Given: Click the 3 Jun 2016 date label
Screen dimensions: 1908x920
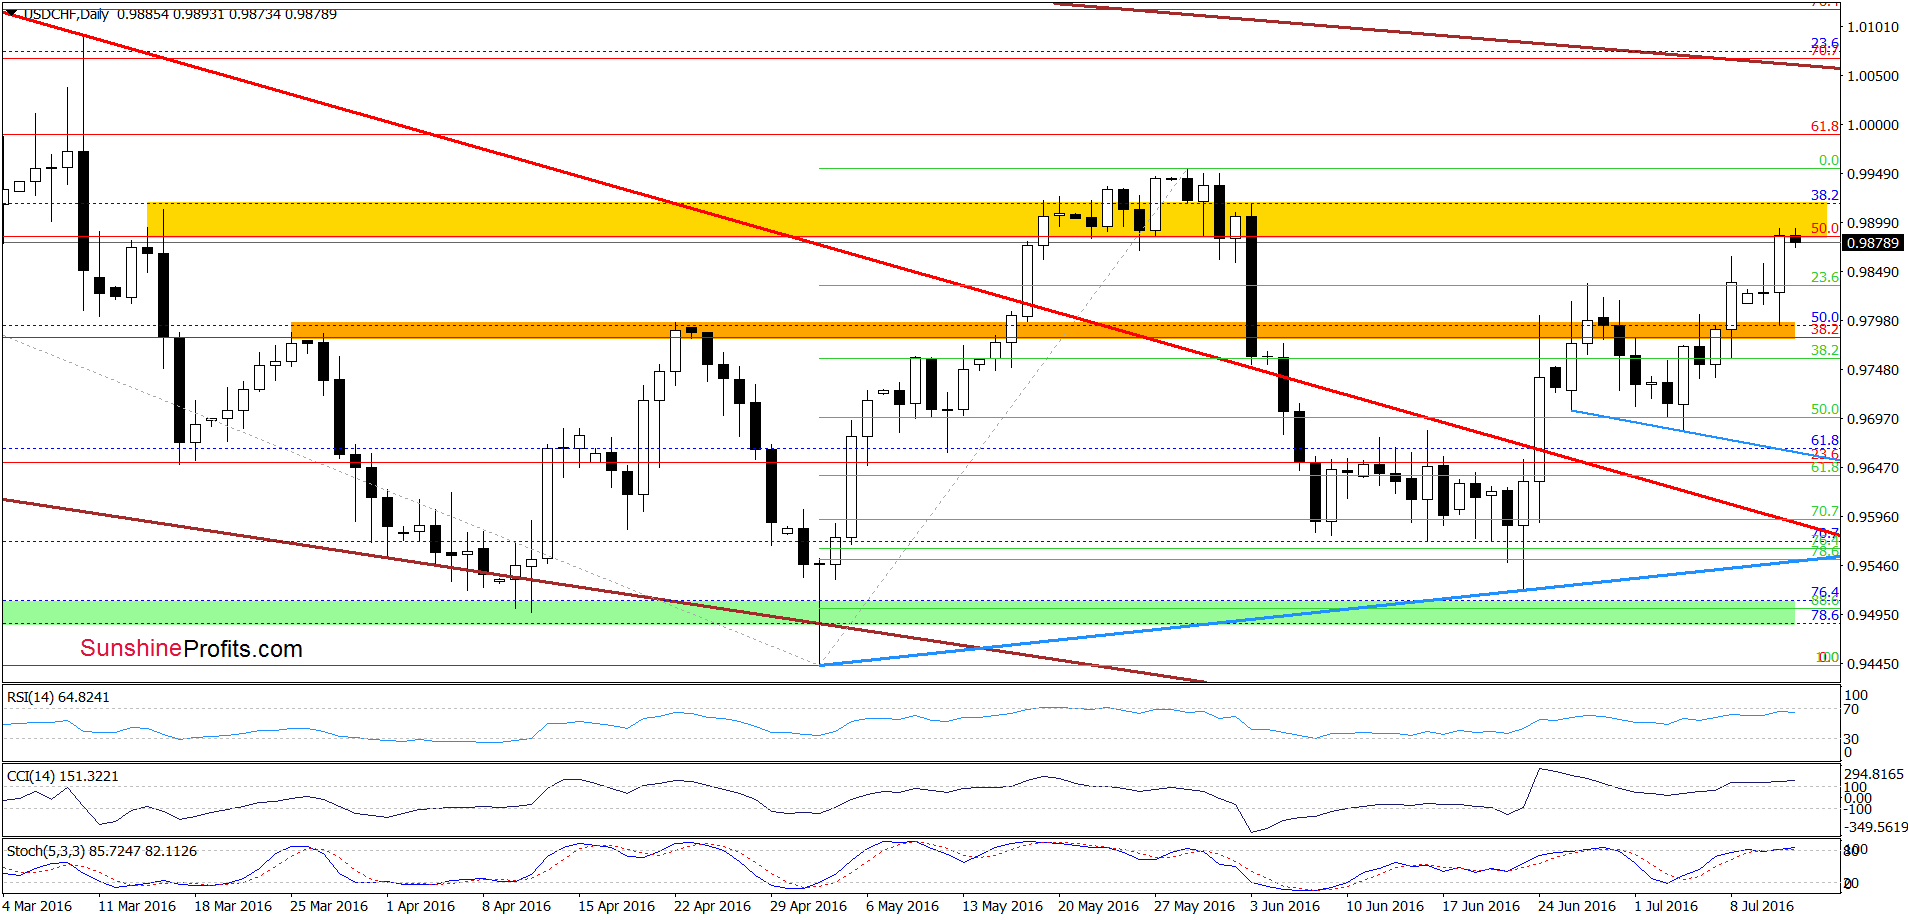Looking at the screenshot, I should tap(1285, 906).
